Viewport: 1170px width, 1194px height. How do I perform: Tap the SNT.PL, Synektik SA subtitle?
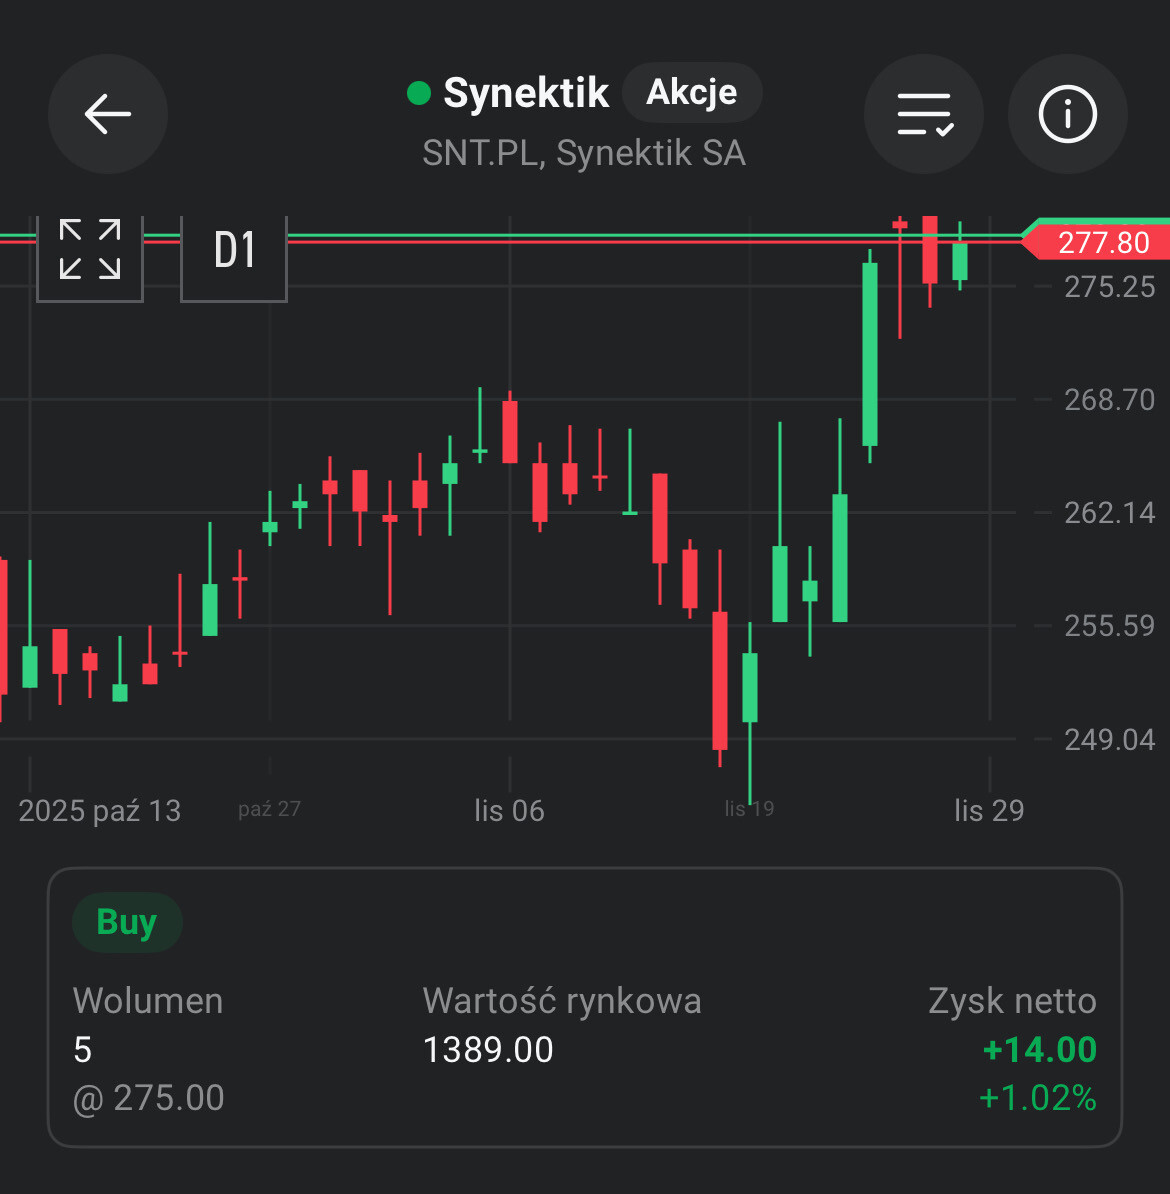584,153
